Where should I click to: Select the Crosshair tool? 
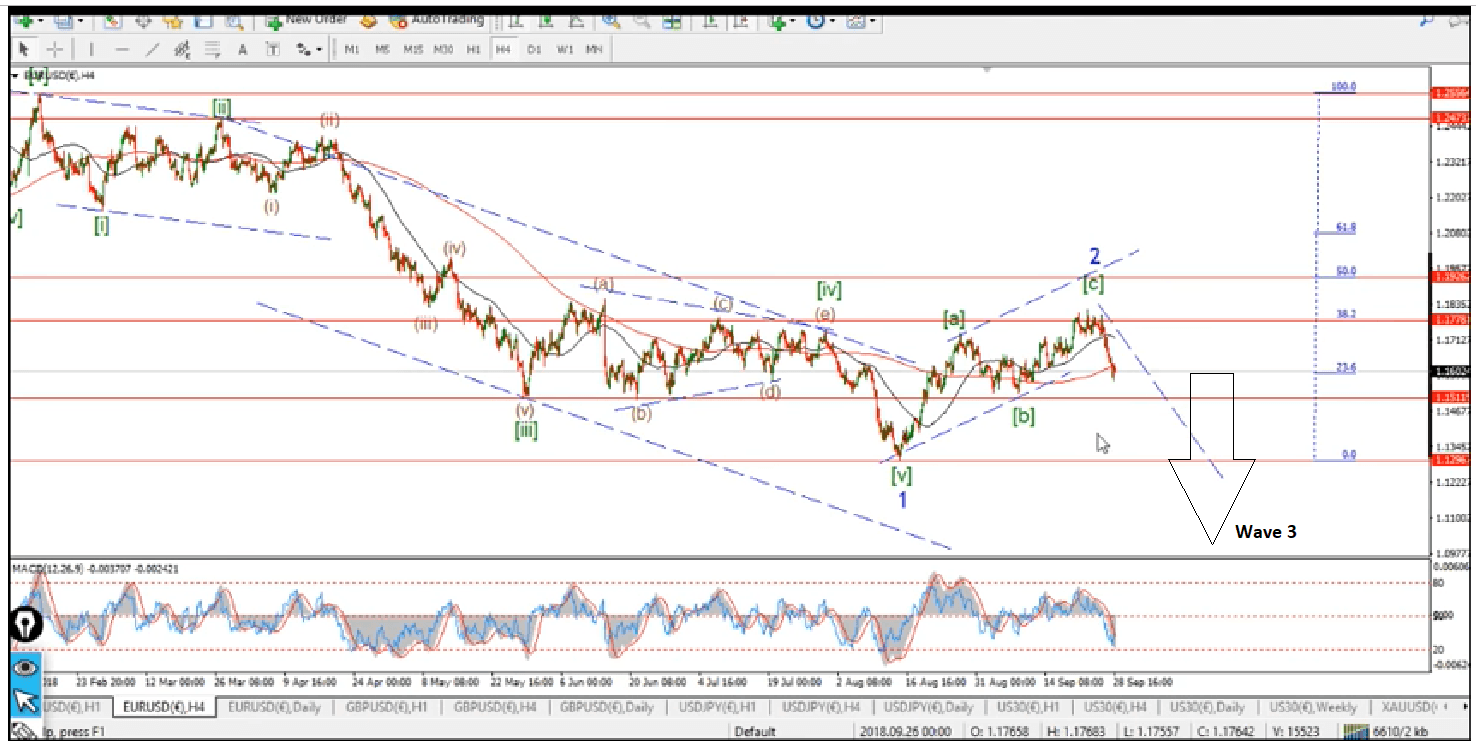coord(56,49)
